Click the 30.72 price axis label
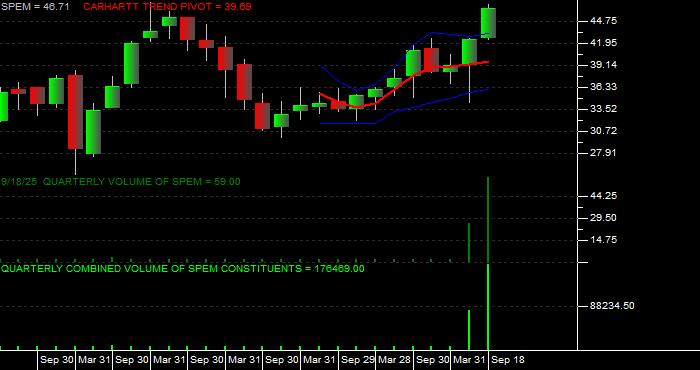700x370 pixels. [603, 131]
